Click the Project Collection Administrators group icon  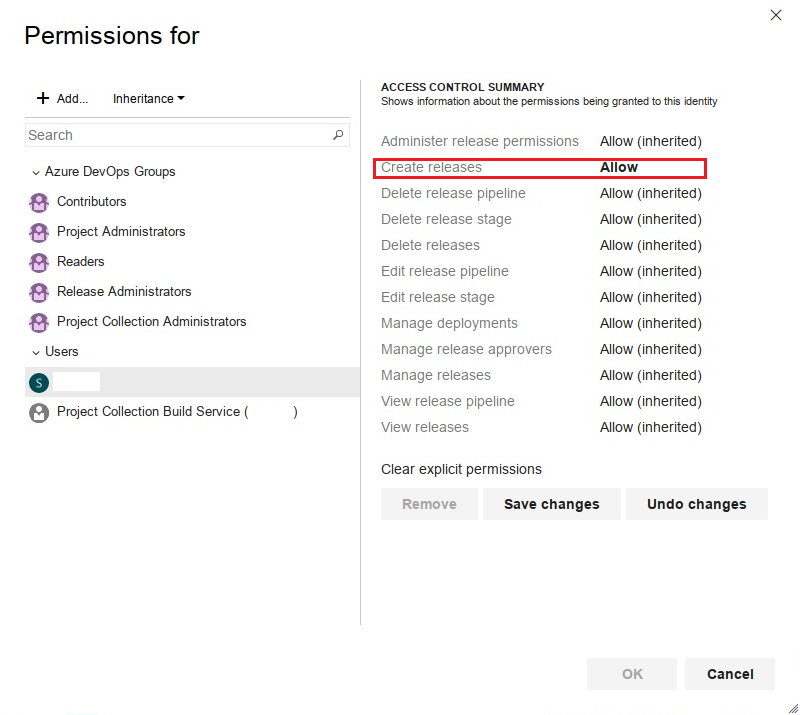click(x=39, y=322)
